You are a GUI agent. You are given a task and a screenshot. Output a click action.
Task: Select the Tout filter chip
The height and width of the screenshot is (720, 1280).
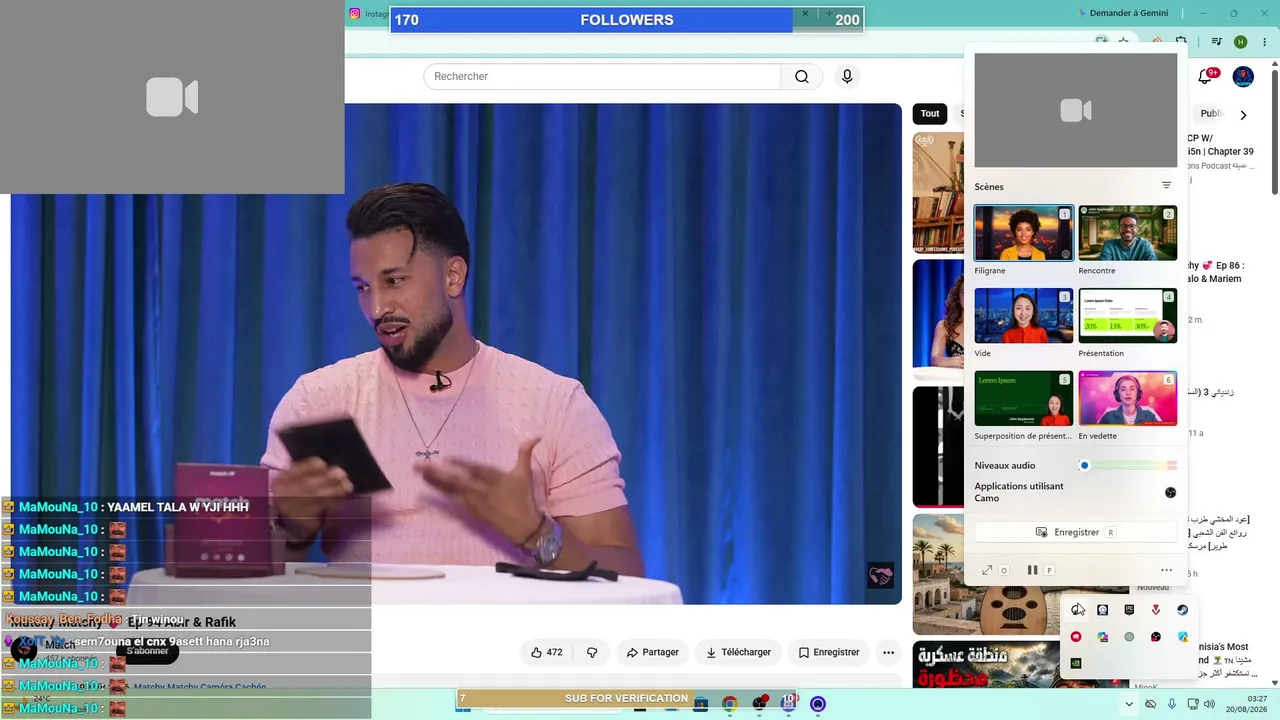pyautogui.click(x=930, y=114)
